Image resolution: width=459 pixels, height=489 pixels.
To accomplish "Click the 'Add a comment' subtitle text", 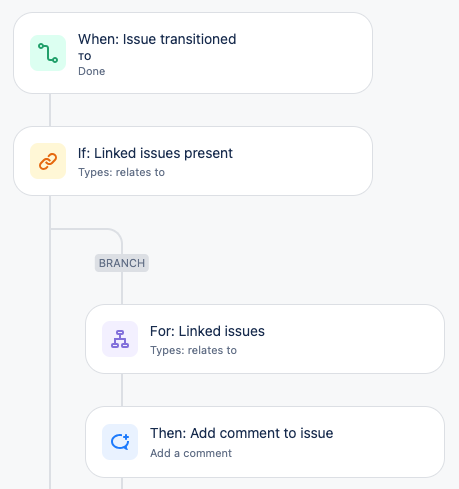I will [x=191, y=453].
